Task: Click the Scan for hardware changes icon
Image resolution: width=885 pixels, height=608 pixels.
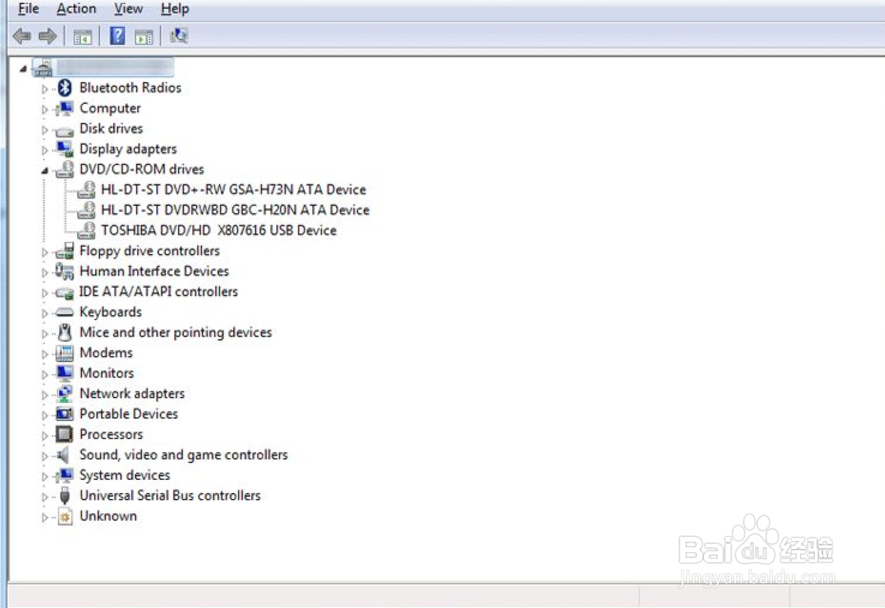Action: pos(180,36)
